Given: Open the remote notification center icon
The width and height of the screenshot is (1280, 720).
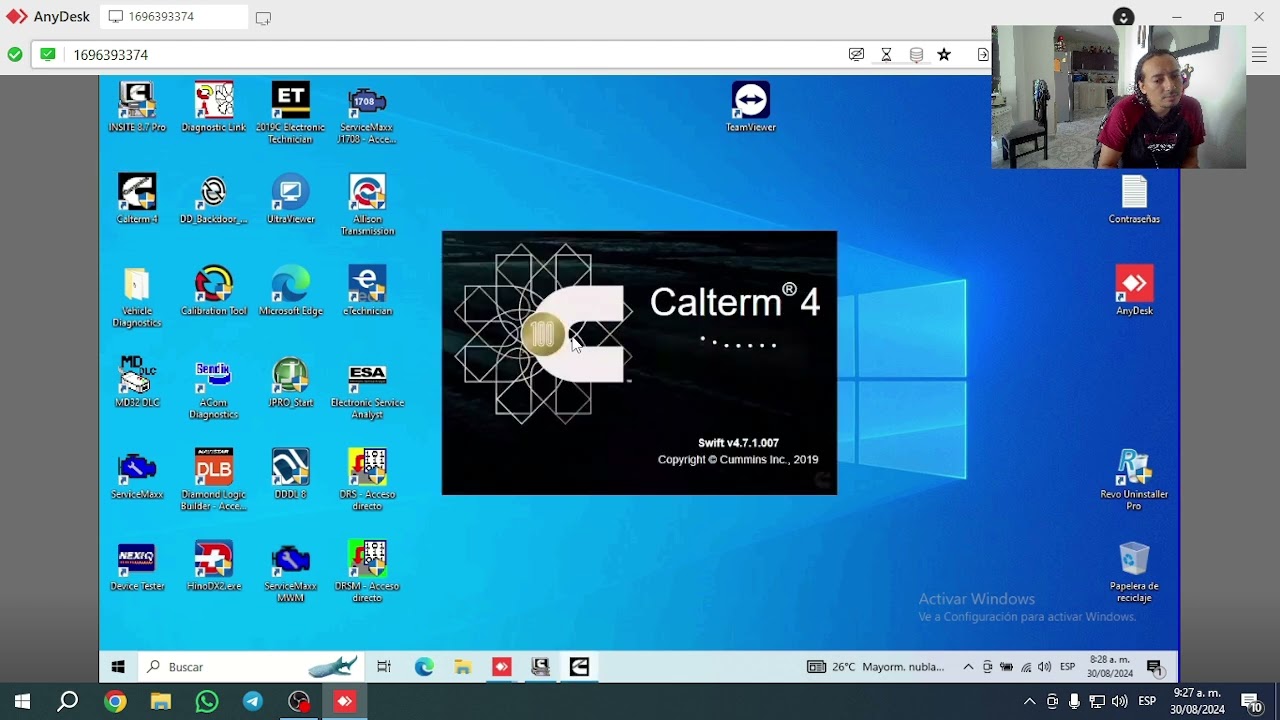Looking at the screenshot, I should (1155, 667).
